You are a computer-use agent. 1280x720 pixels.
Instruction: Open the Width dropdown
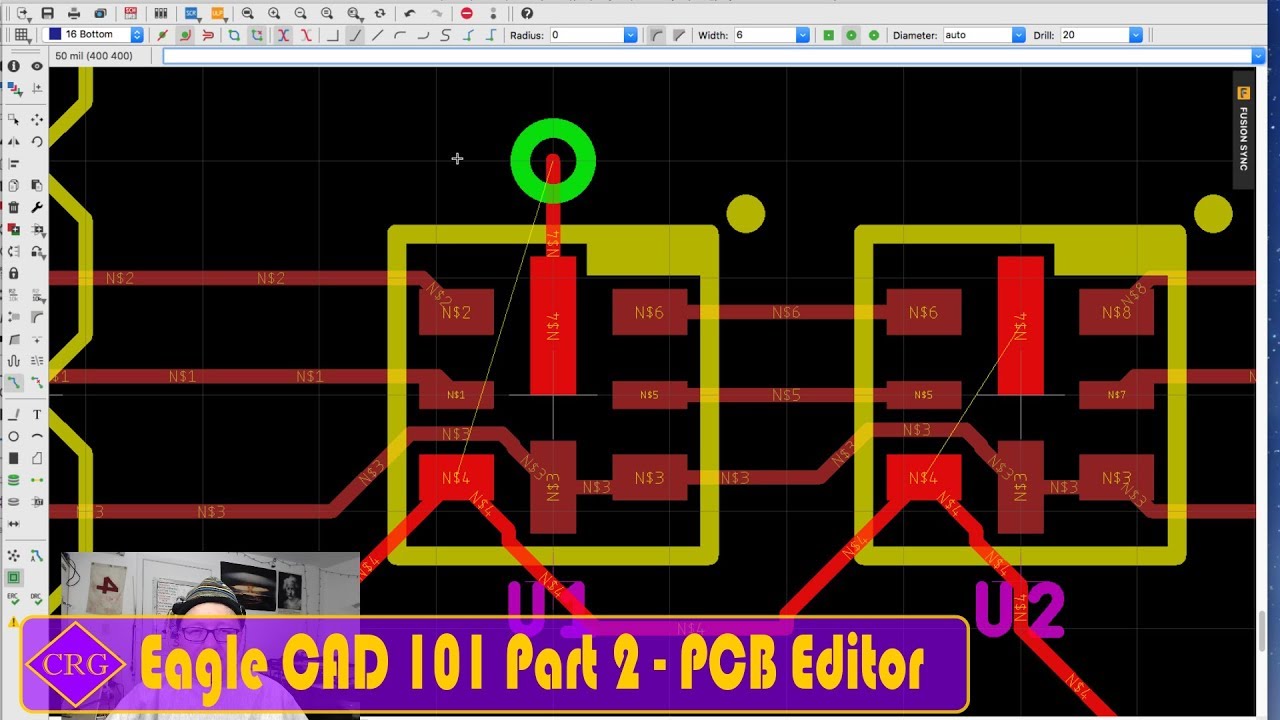coord(802,35)
